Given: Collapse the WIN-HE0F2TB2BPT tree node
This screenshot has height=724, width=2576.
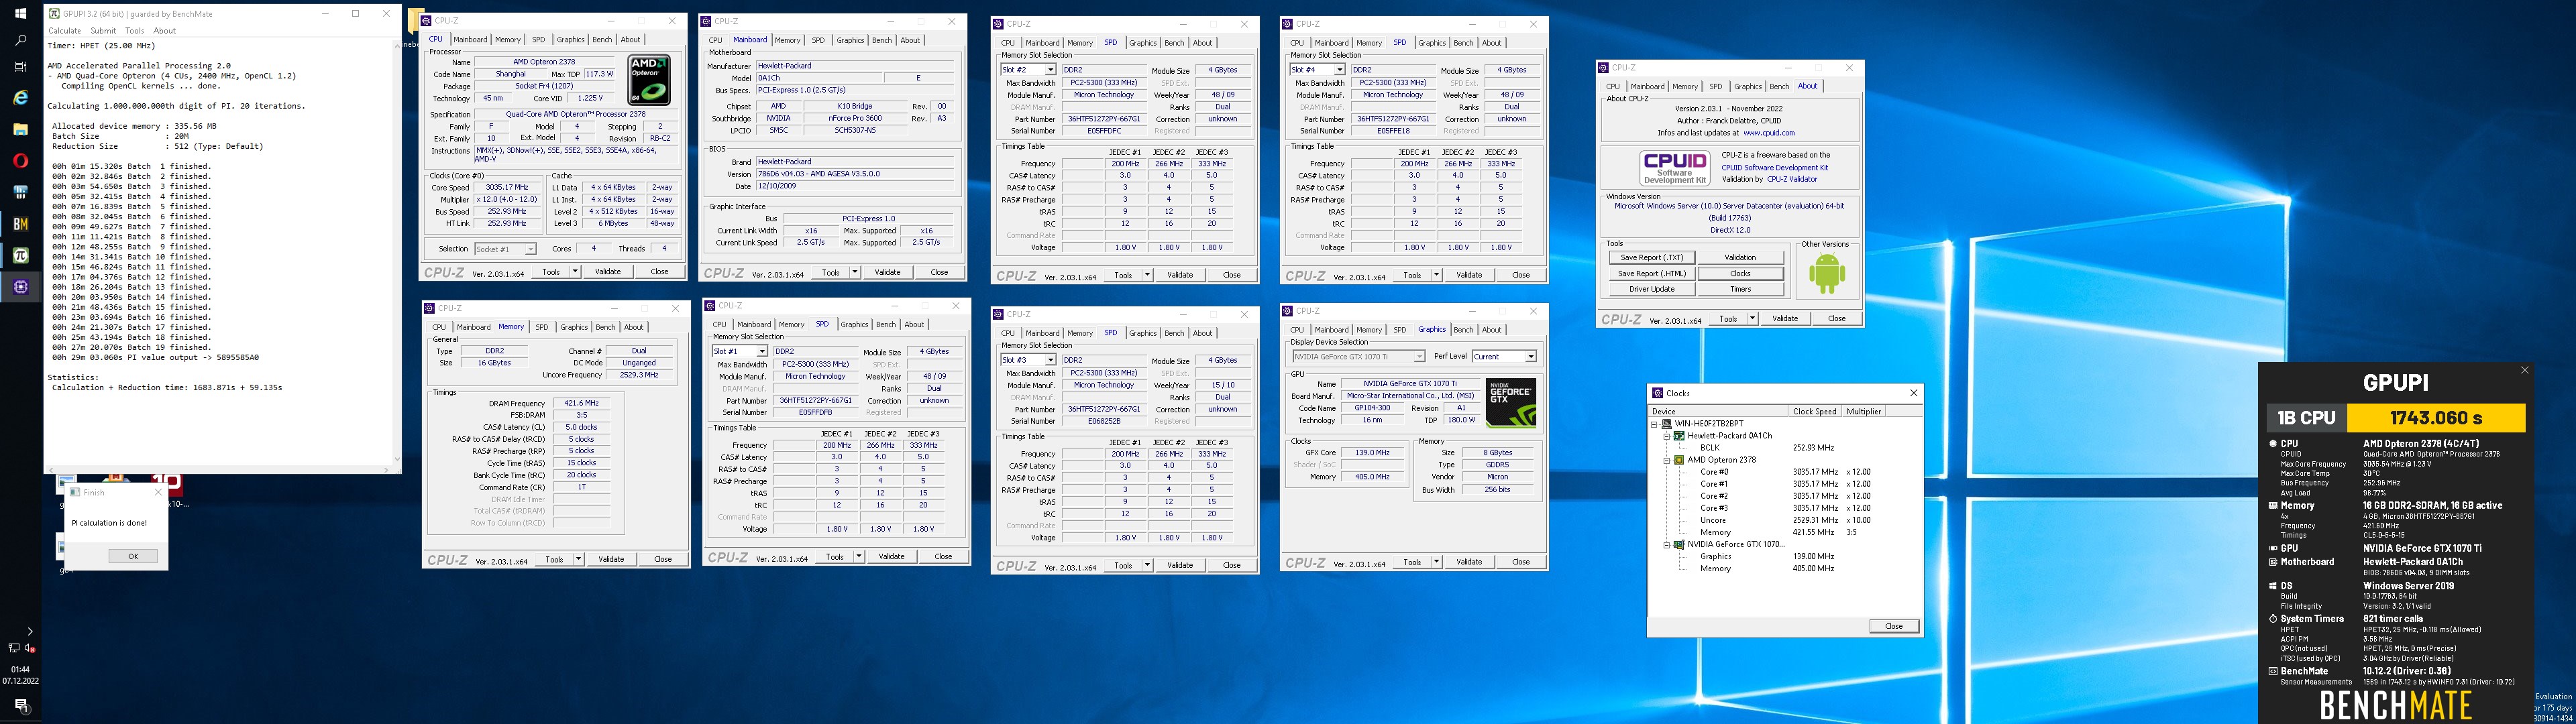Looking at the screenshot, I should coord(1655,424).
